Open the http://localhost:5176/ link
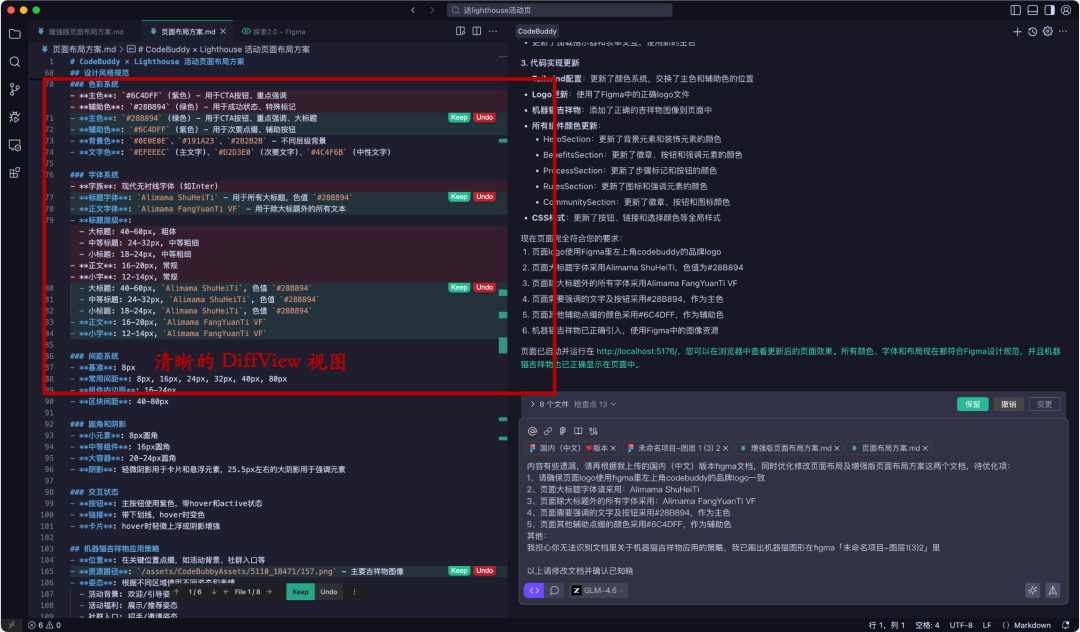Image resolution: width=1080 pixels, height=632 pixels. pyautogui.click(x=637, y=351)
